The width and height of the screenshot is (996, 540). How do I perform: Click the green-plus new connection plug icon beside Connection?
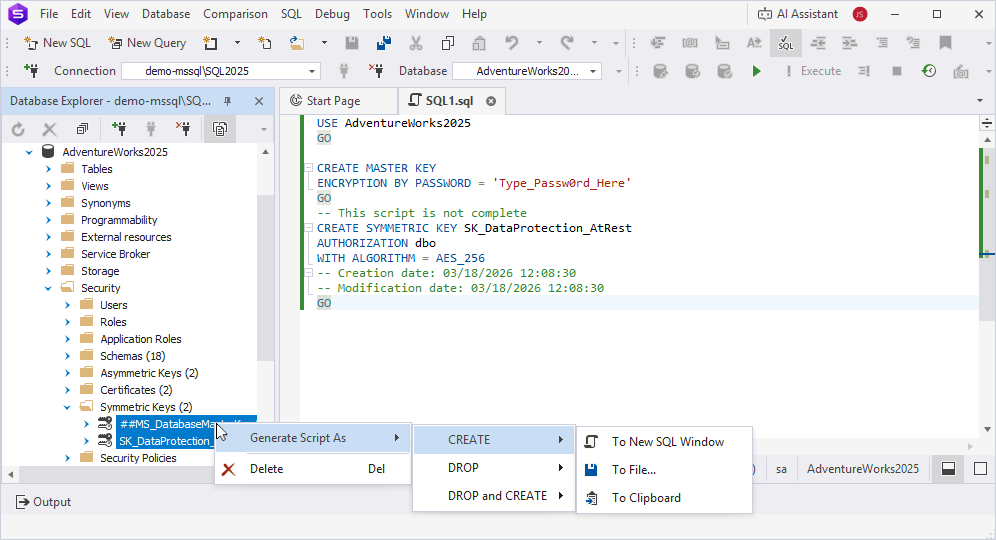click(30, 71)
